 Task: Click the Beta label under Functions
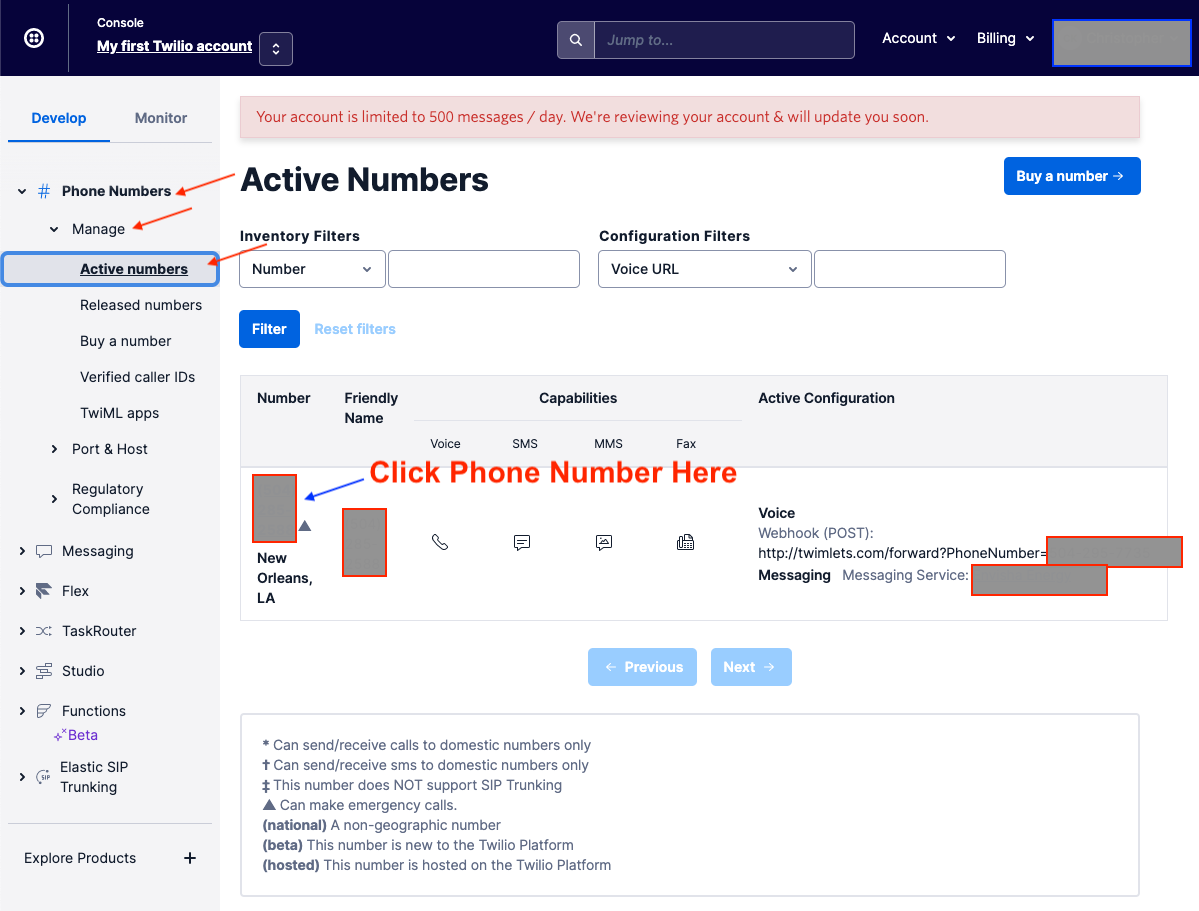(x=83, y=735)
